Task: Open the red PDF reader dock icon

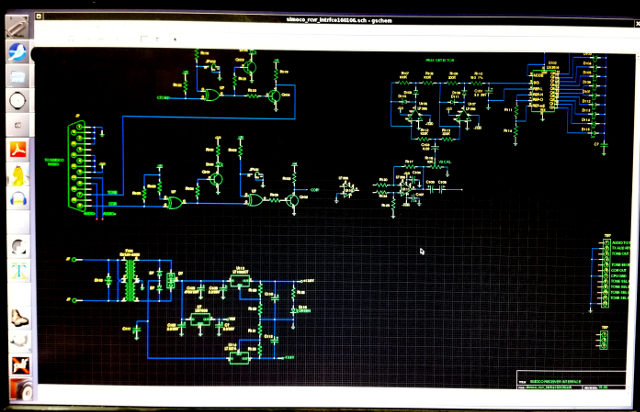Action: pos(18,151)
